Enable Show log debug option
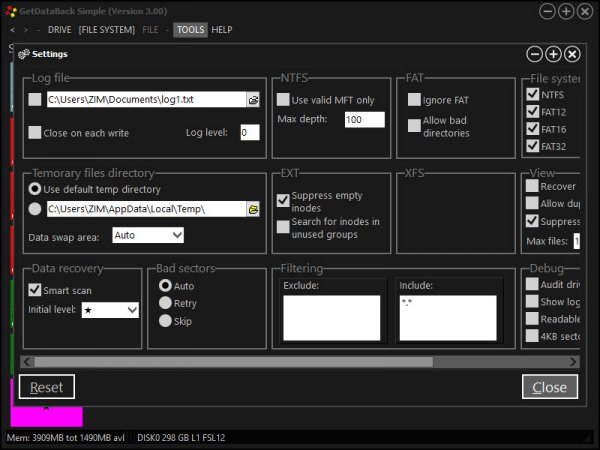Screen dimensions: 600x450 532,301
